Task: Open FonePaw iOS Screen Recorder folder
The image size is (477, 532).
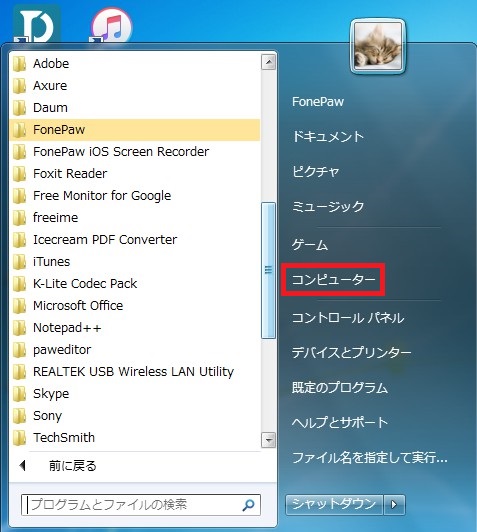Action: (x=121, y=152)
